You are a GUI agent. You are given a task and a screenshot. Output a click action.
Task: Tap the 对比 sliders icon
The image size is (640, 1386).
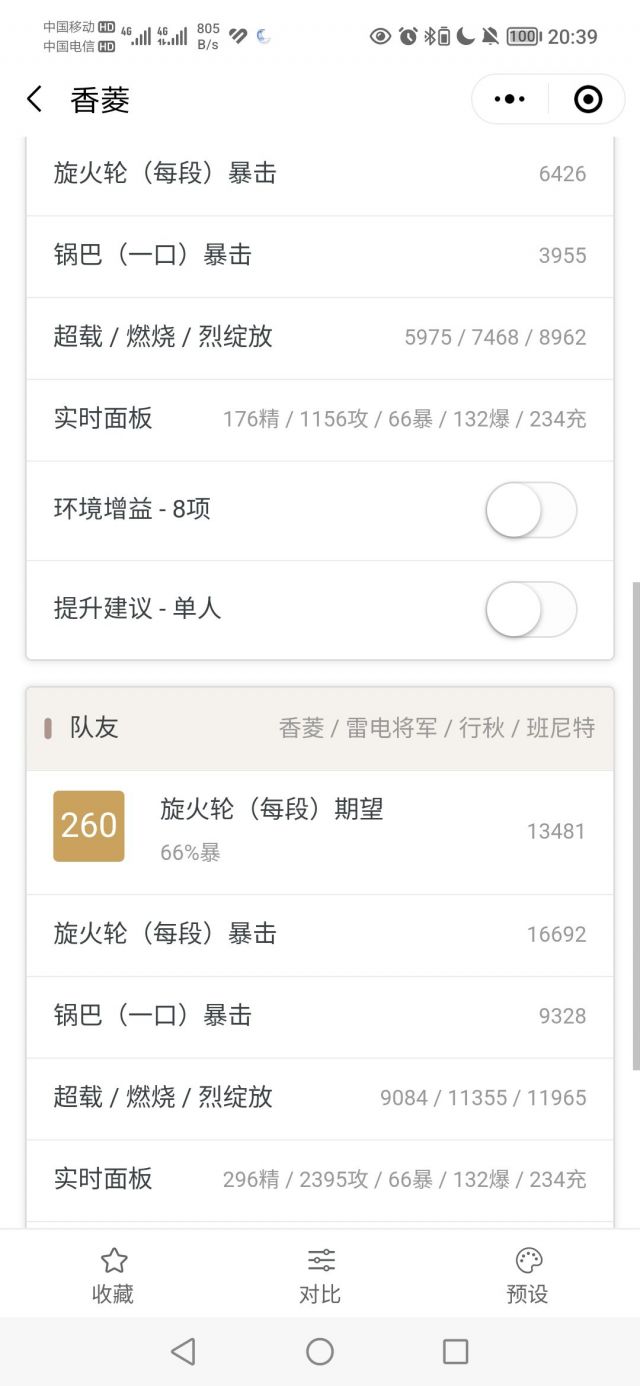click(x=320, y=1260)
